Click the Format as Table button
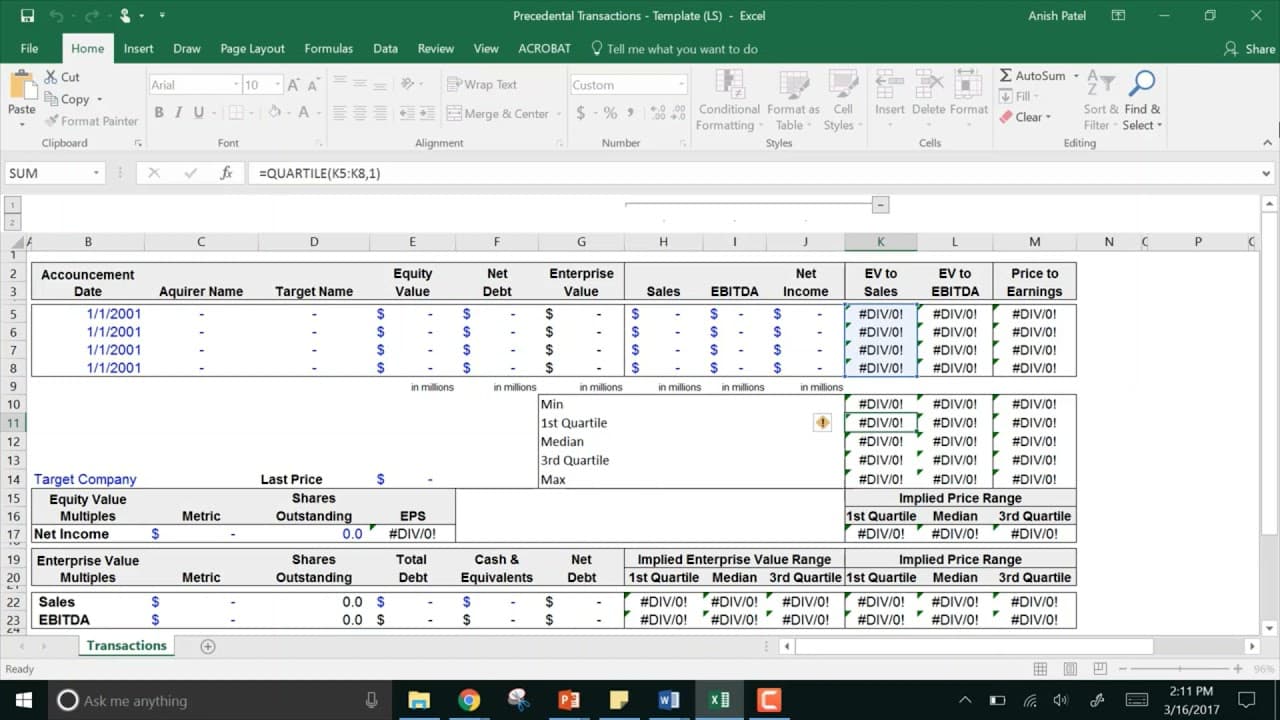The height and width of the screenshot is (720, 1280). [793, 101]
